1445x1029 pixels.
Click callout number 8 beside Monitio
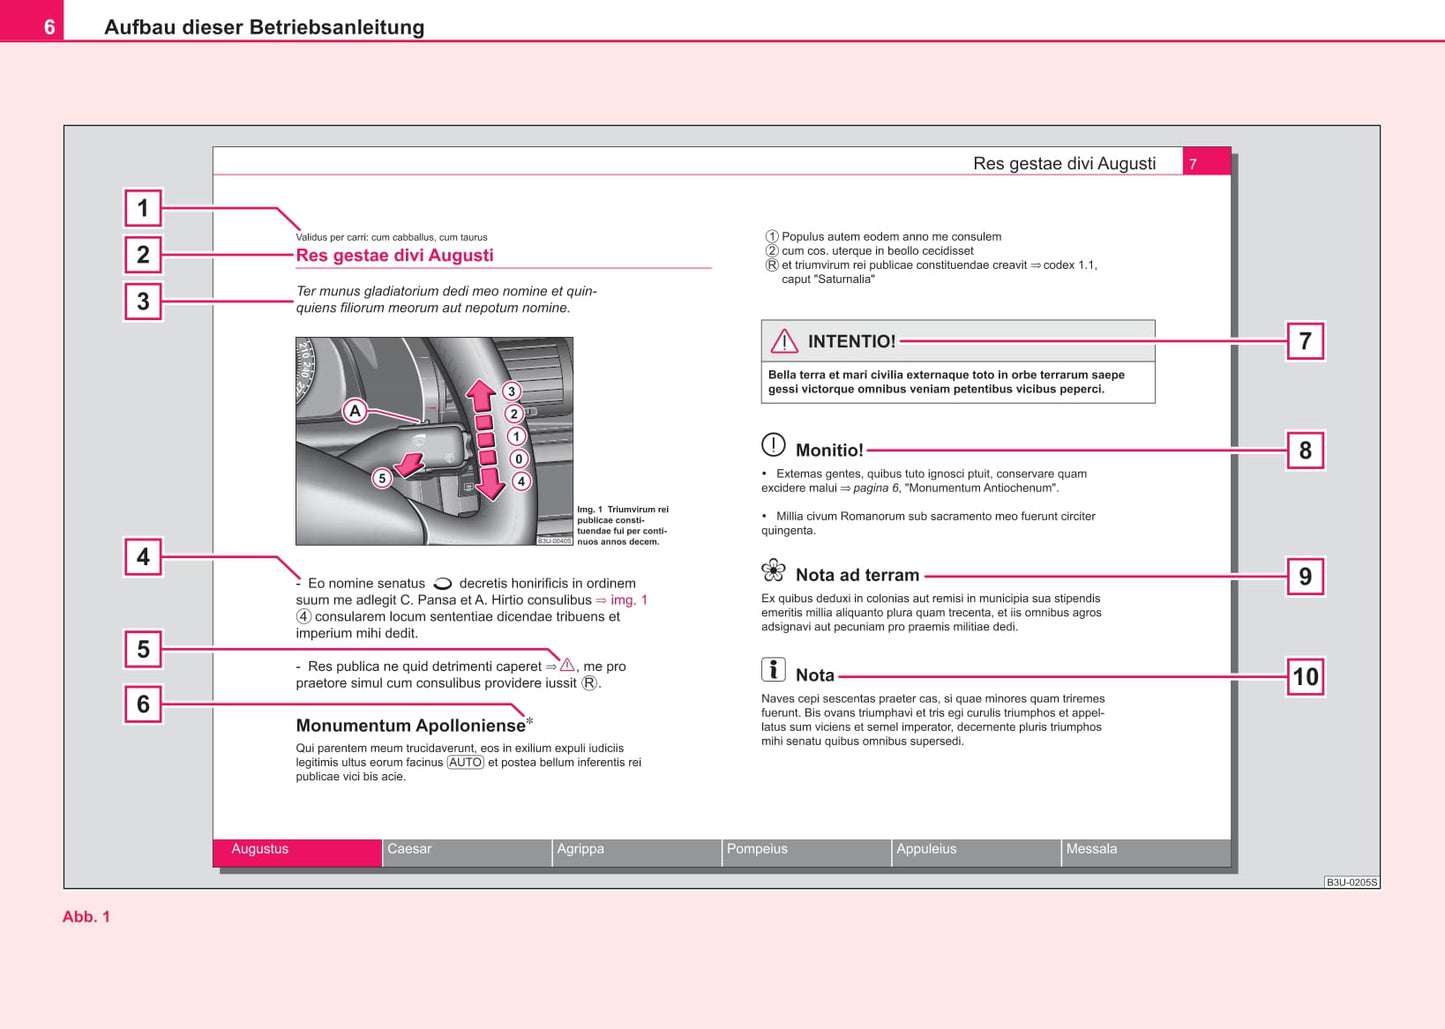point(1306,449)
